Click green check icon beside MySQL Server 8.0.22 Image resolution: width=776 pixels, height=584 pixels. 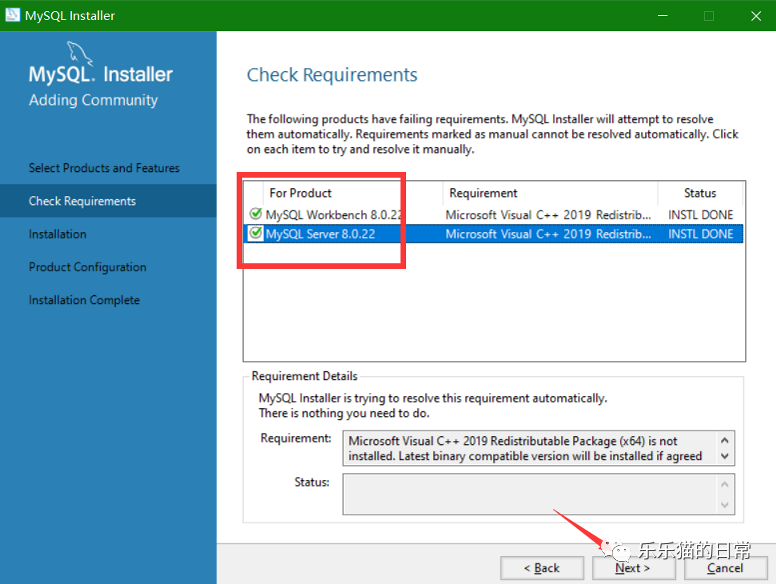(255, 233)
